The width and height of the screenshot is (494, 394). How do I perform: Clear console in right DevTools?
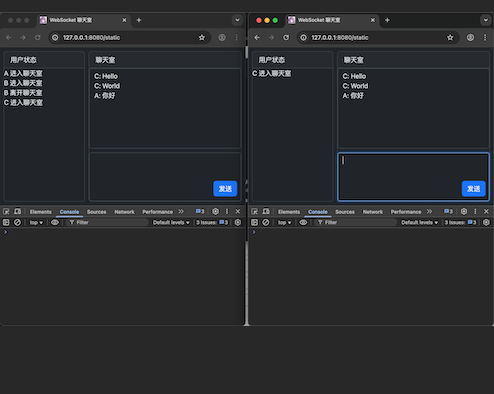point(266,222)
